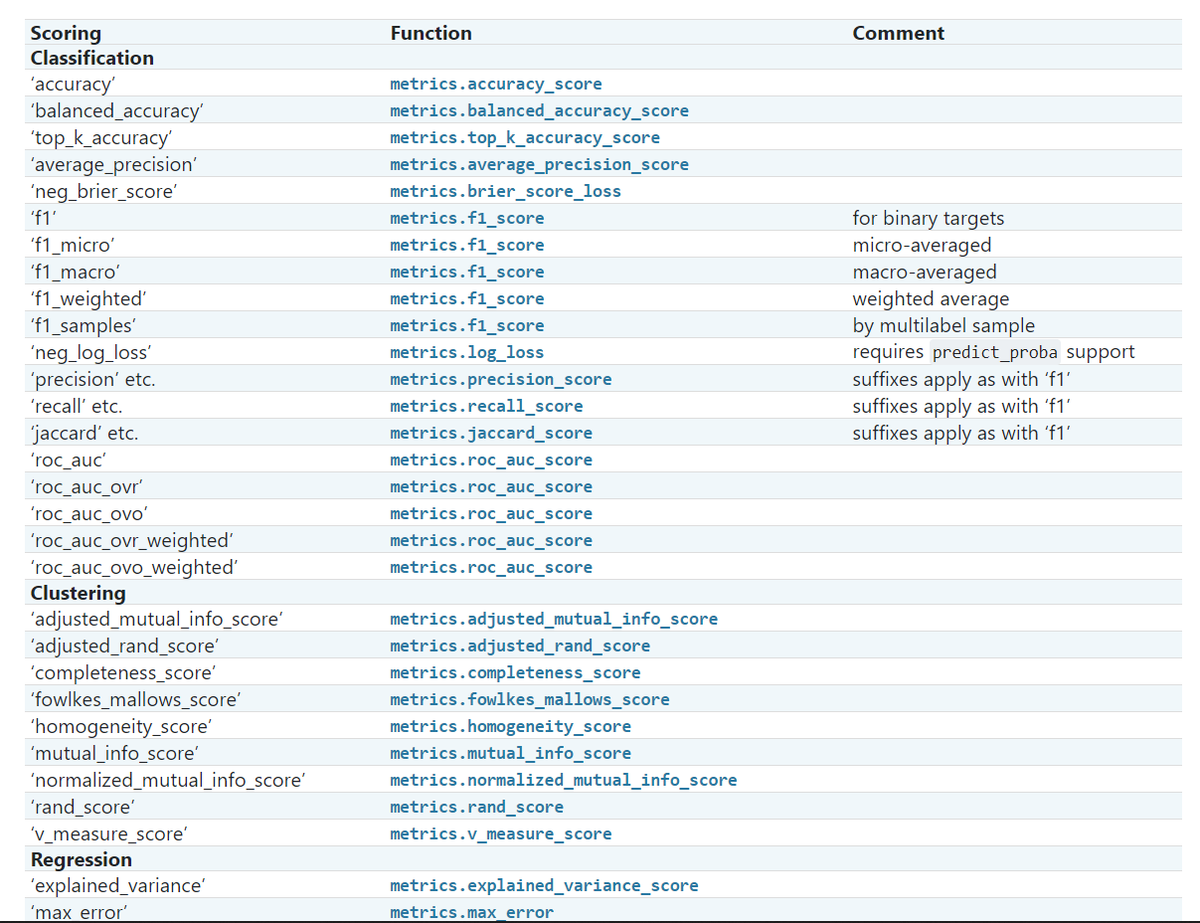
Task: Open metrics.roc_auc_score link in 'roc_auc_ovr' row
Action: point(491,487)
